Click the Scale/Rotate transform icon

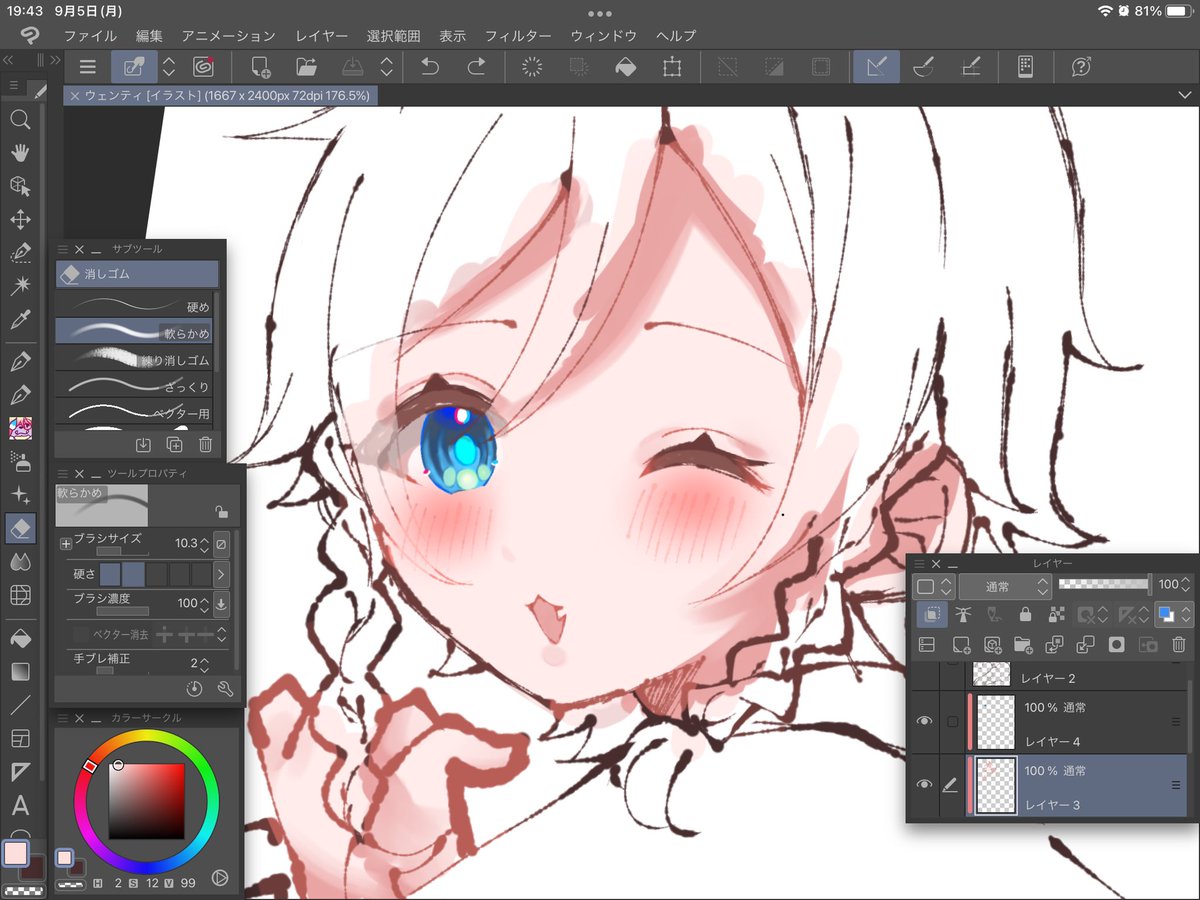click(x=671, y=67)
